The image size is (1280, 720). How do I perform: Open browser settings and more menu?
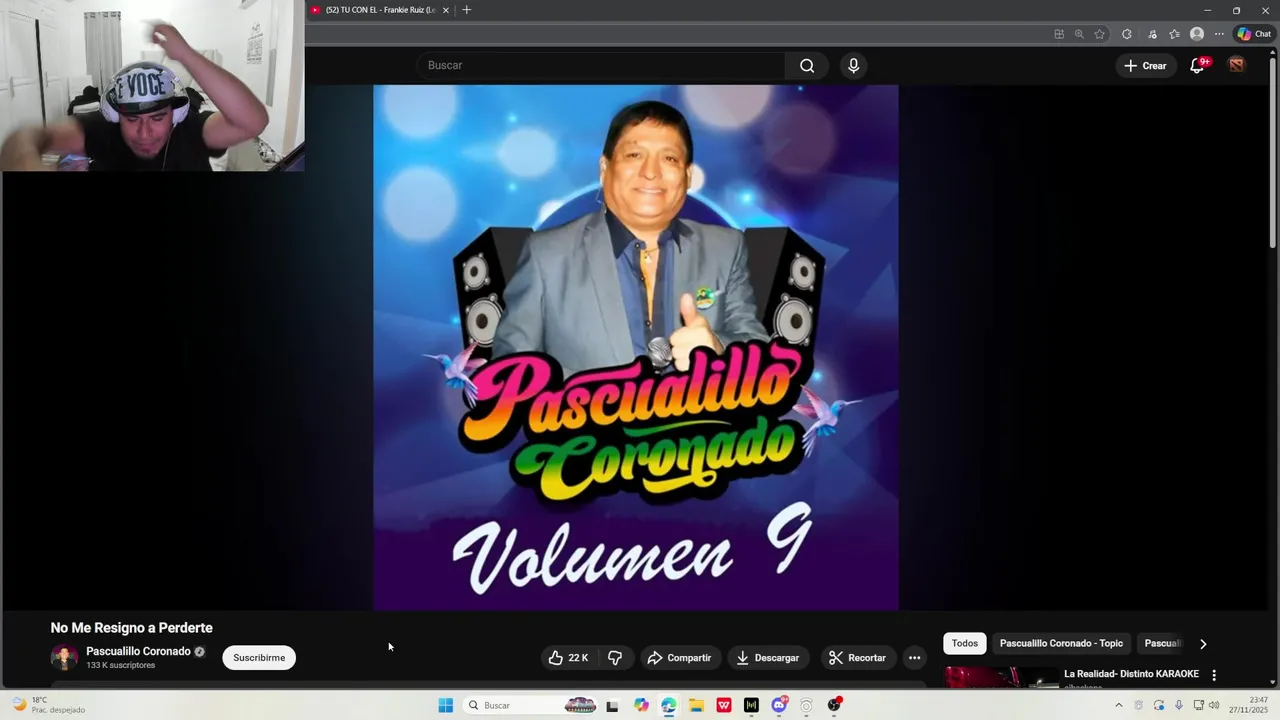coord(1219,34)
